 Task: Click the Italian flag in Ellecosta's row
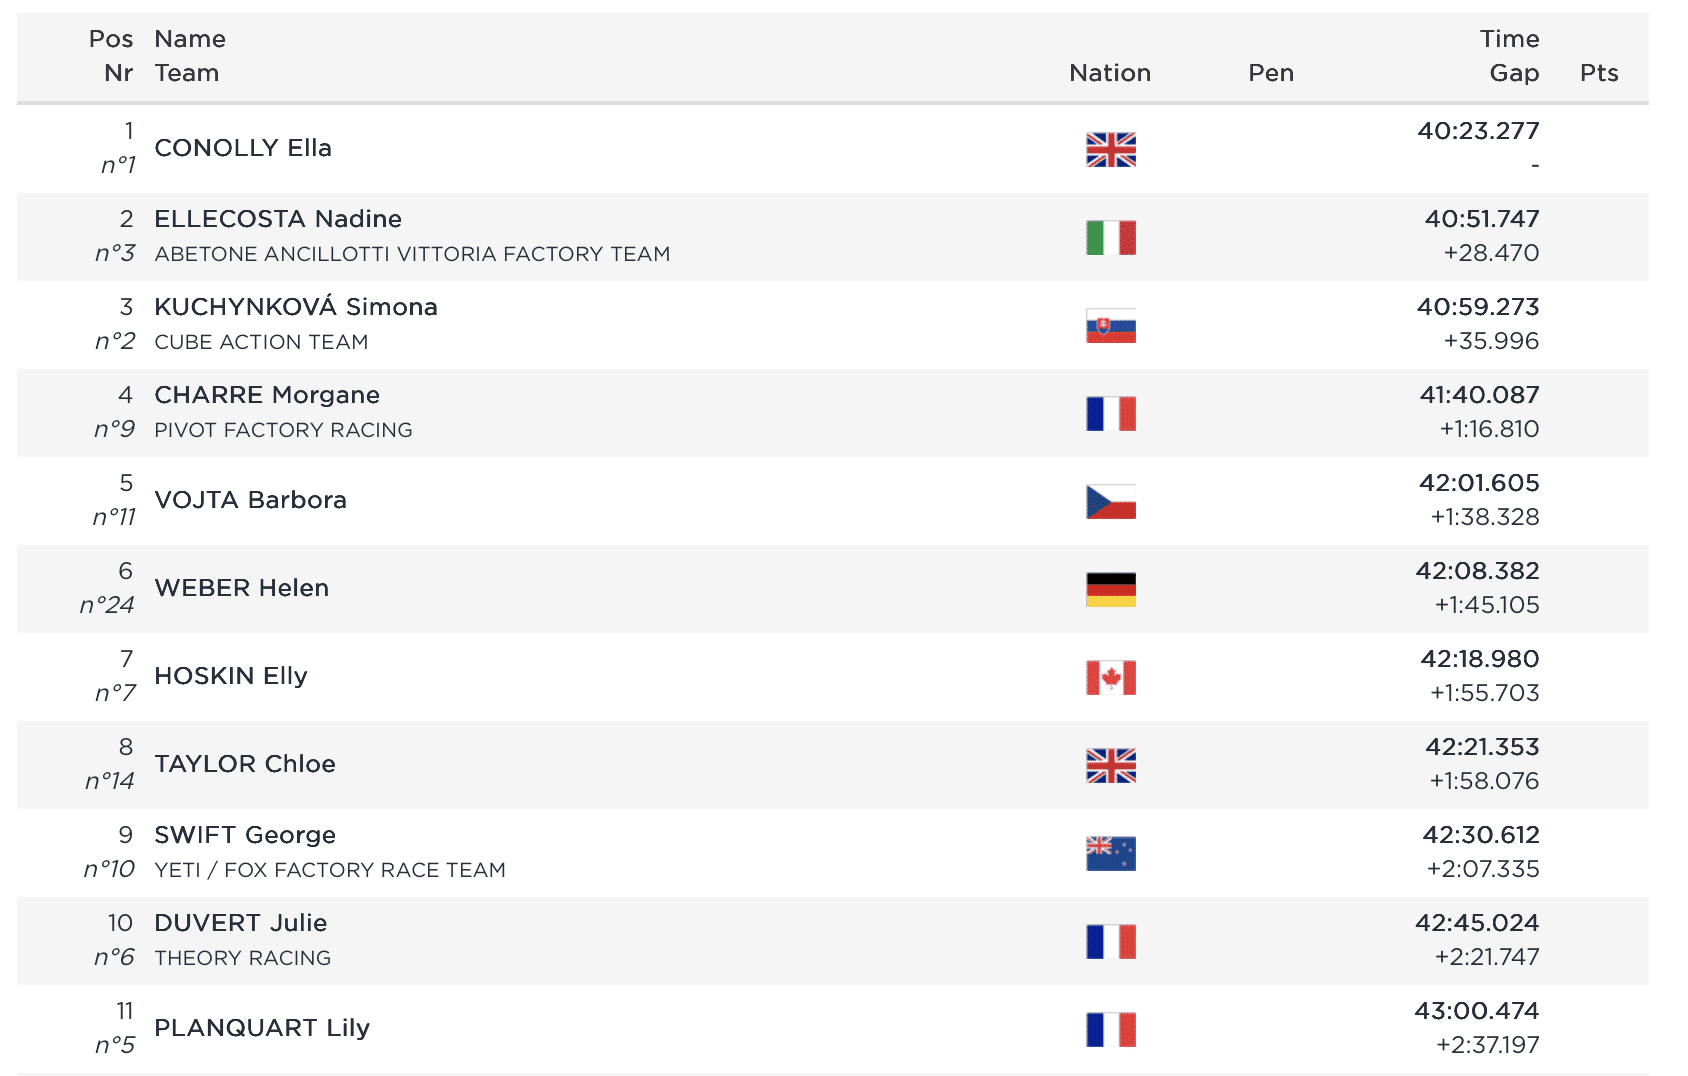point(1110,238)
